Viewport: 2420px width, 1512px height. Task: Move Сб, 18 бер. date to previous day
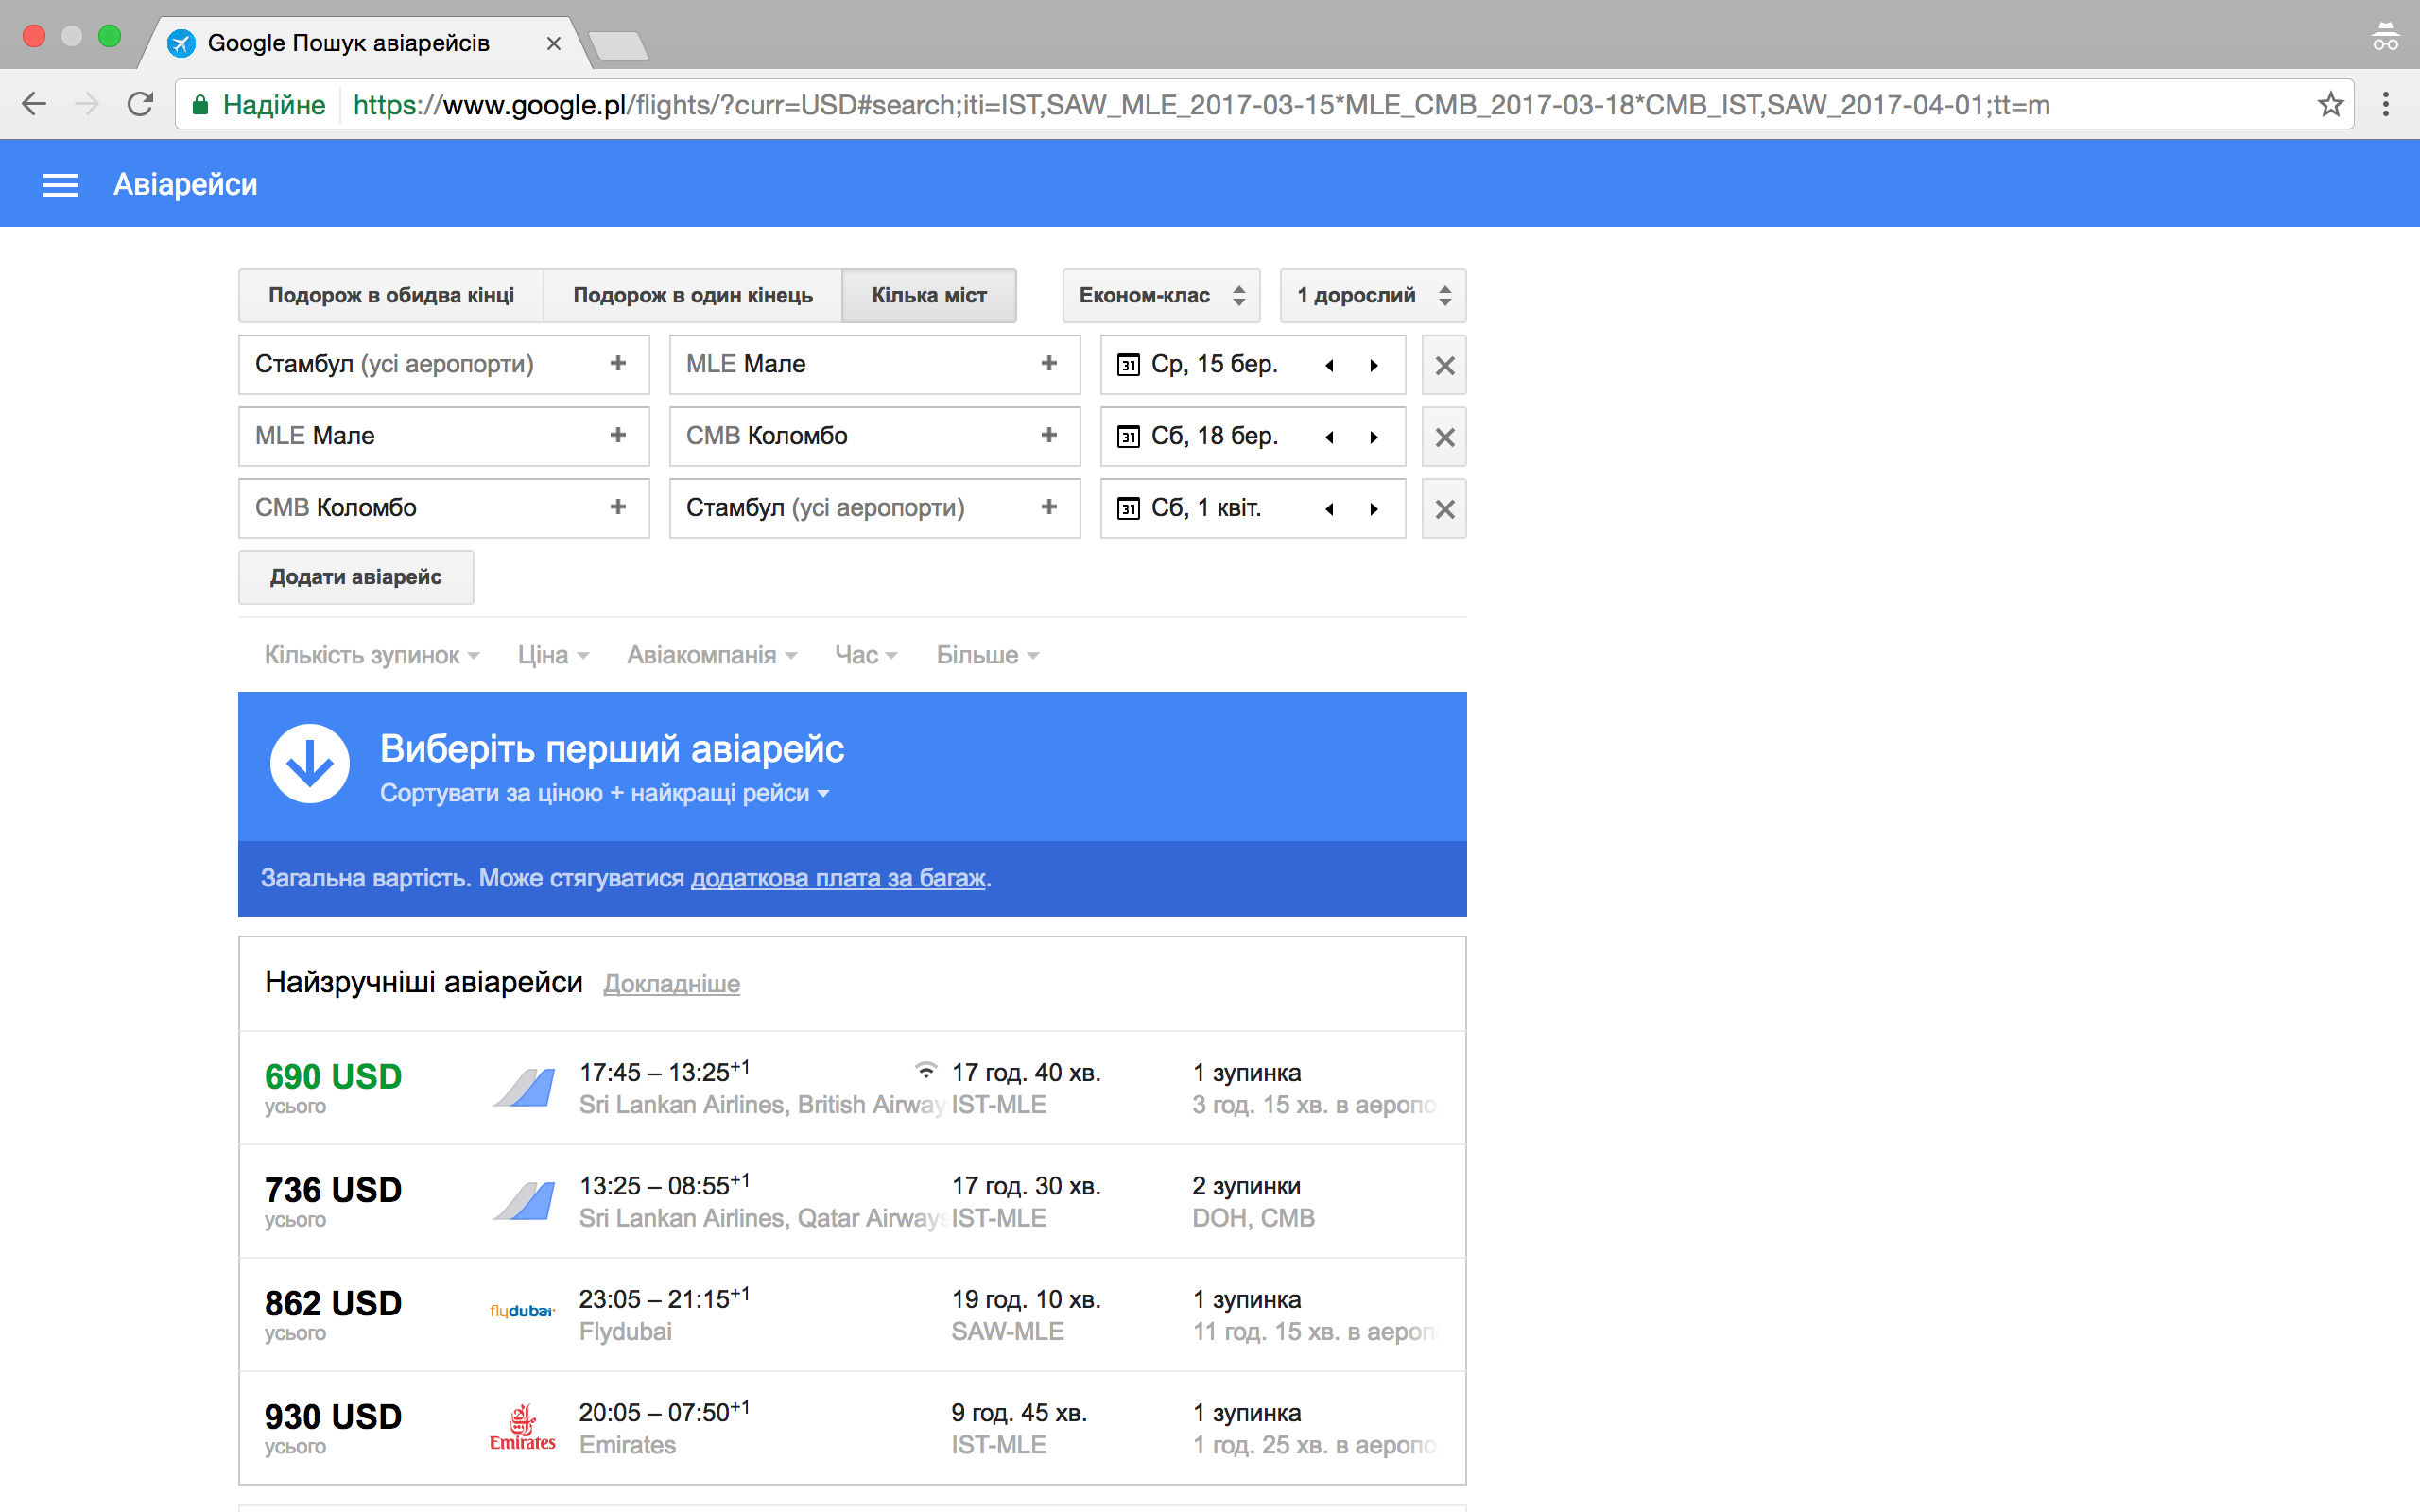(x=1329, y=437)
